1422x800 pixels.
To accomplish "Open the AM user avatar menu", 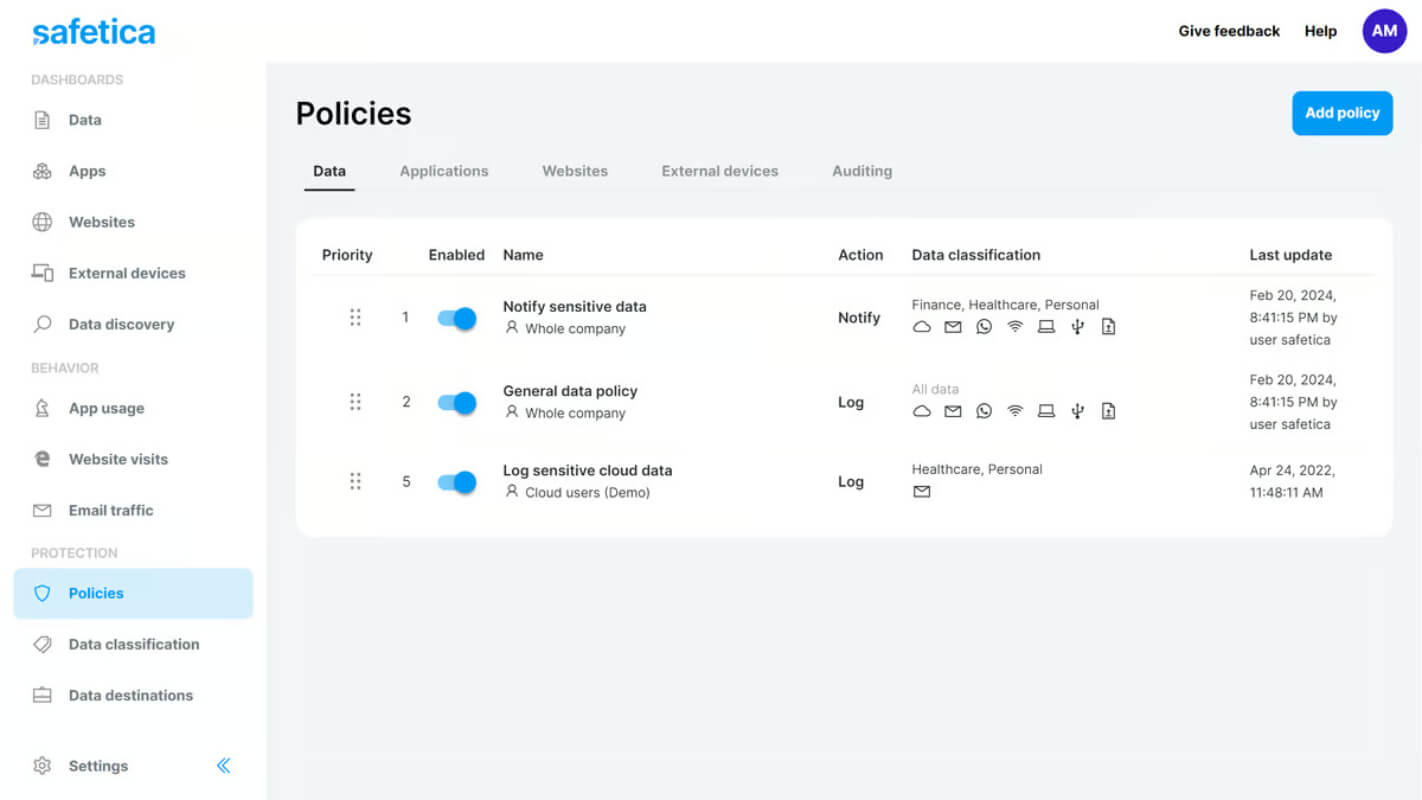I will 1384,31.
